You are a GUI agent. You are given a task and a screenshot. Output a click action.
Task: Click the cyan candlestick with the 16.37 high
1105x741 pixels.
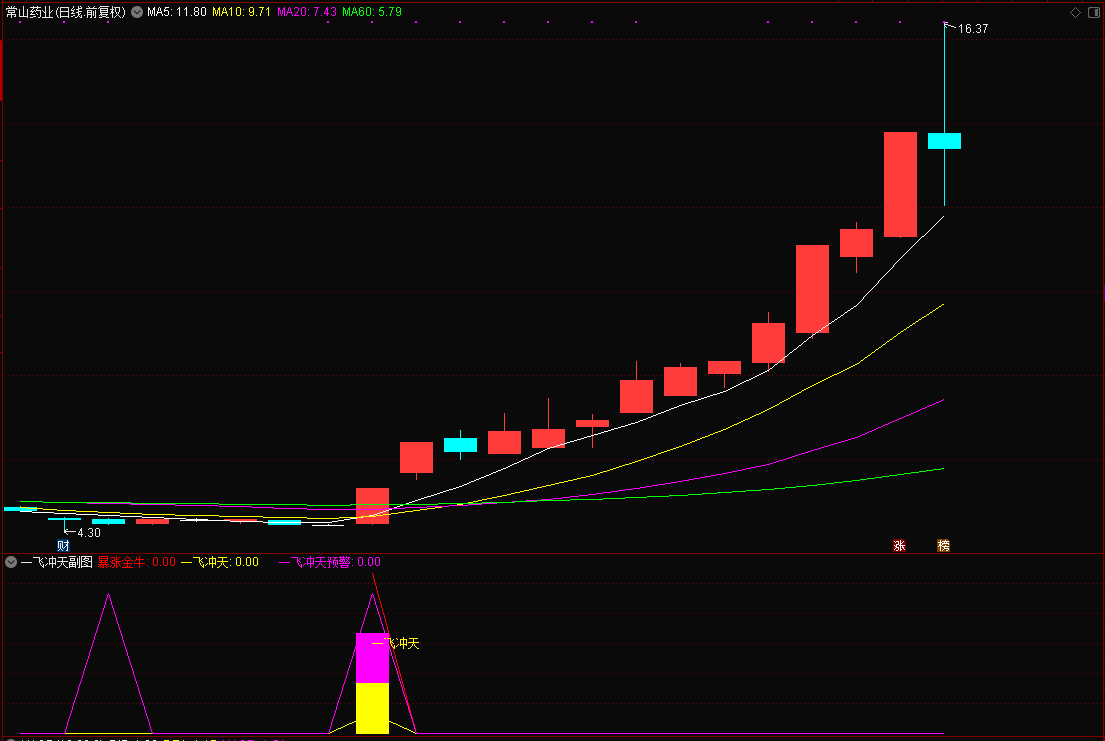click(944, 141)
